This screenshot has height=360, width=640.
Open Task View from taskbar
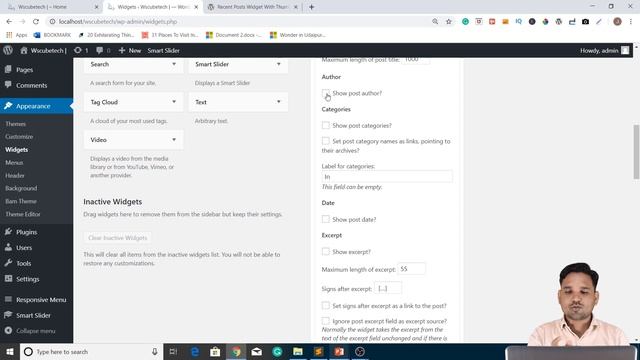tap(173, 351)
